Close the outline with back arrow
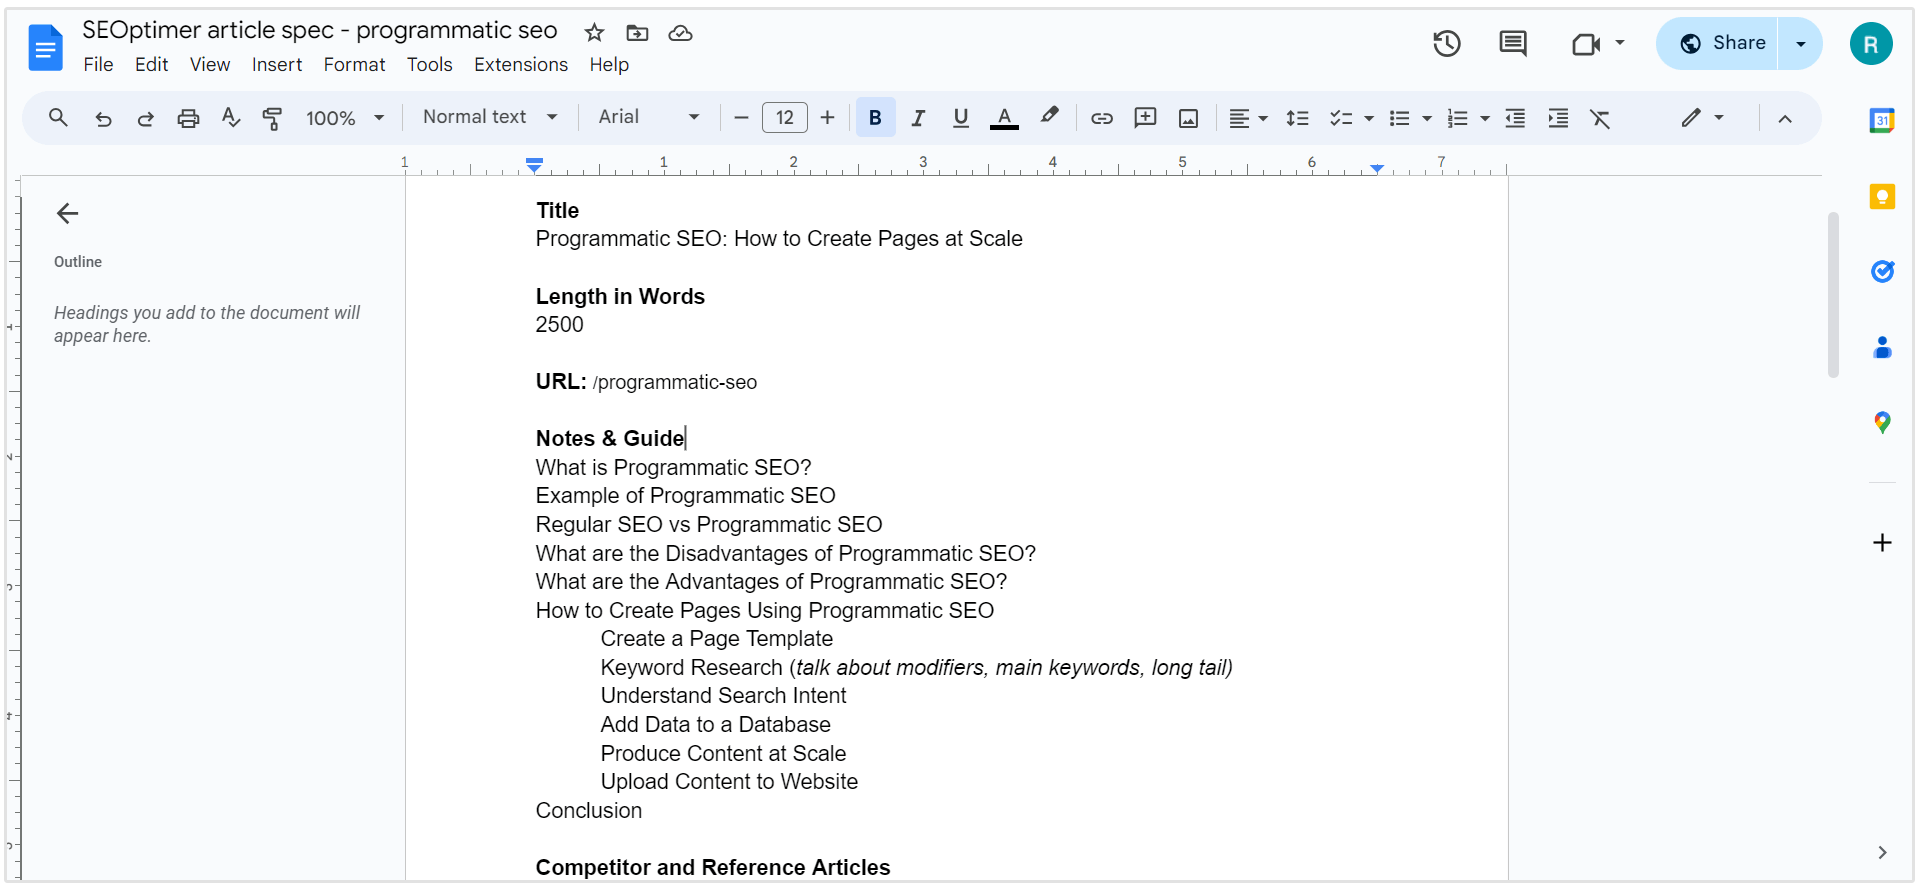The image size is (1920, 890). [67, 213]
